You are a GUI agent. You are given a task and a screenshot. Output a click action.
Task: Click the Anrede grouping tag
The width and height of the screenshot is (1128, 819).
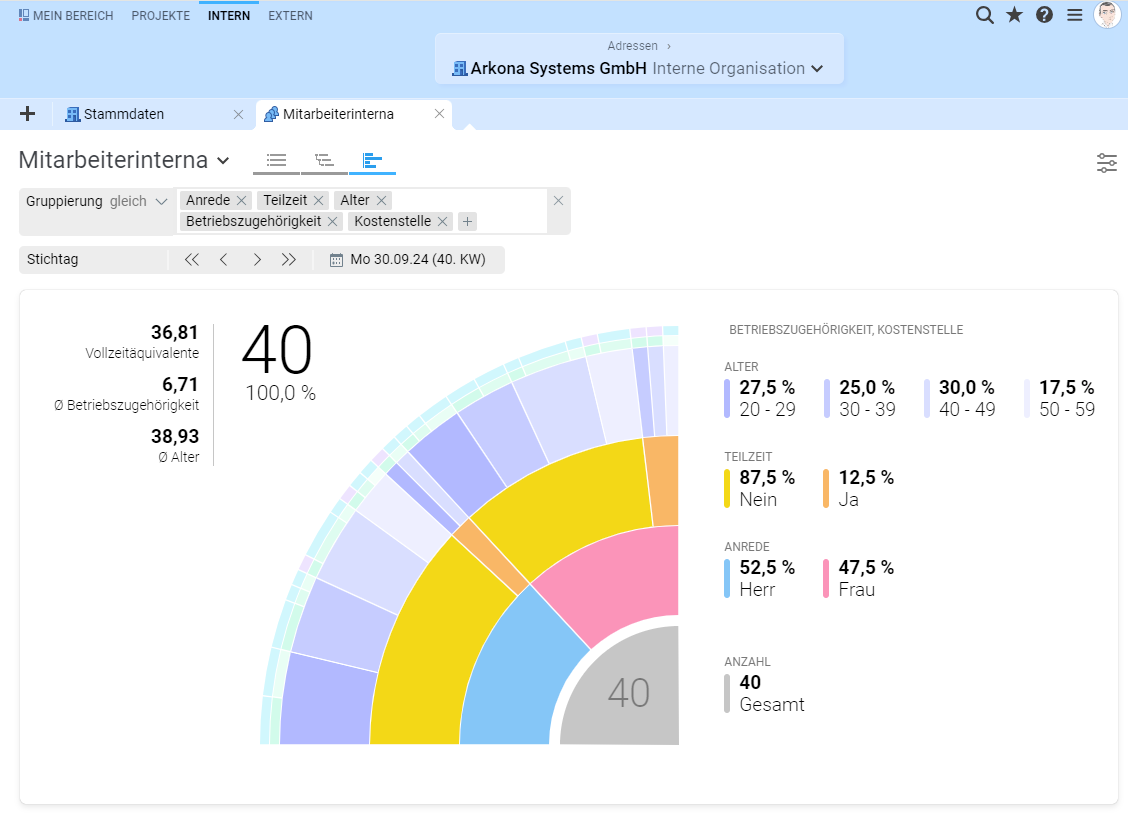click(x=208, y=201)
